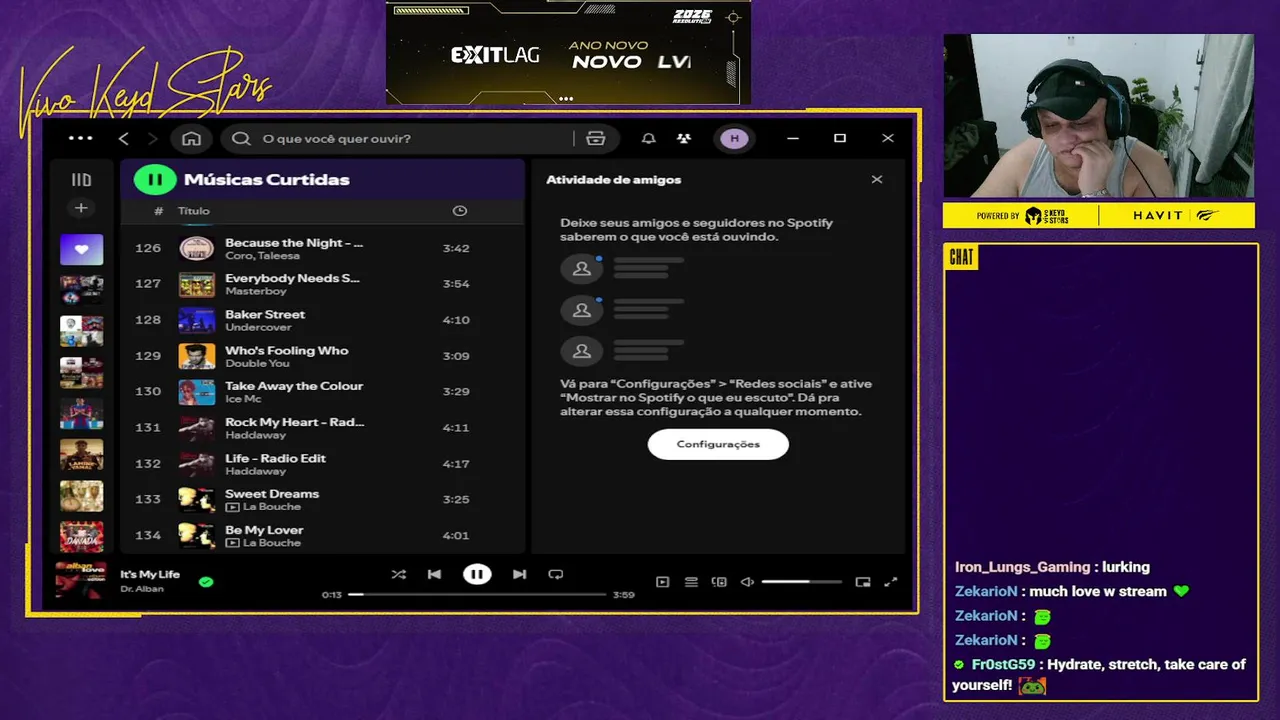This screenshot has width=1280, height=720.
Task: Toggle the Now Playing view icon
Action: coord(662,582)
